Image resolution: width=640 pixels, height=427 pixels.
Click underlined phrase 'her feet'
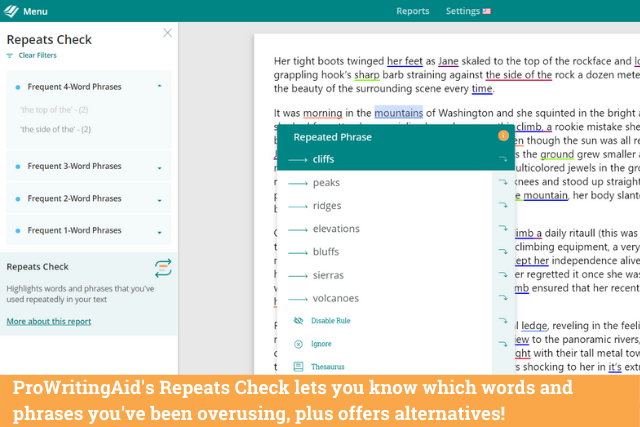[404, 61]
